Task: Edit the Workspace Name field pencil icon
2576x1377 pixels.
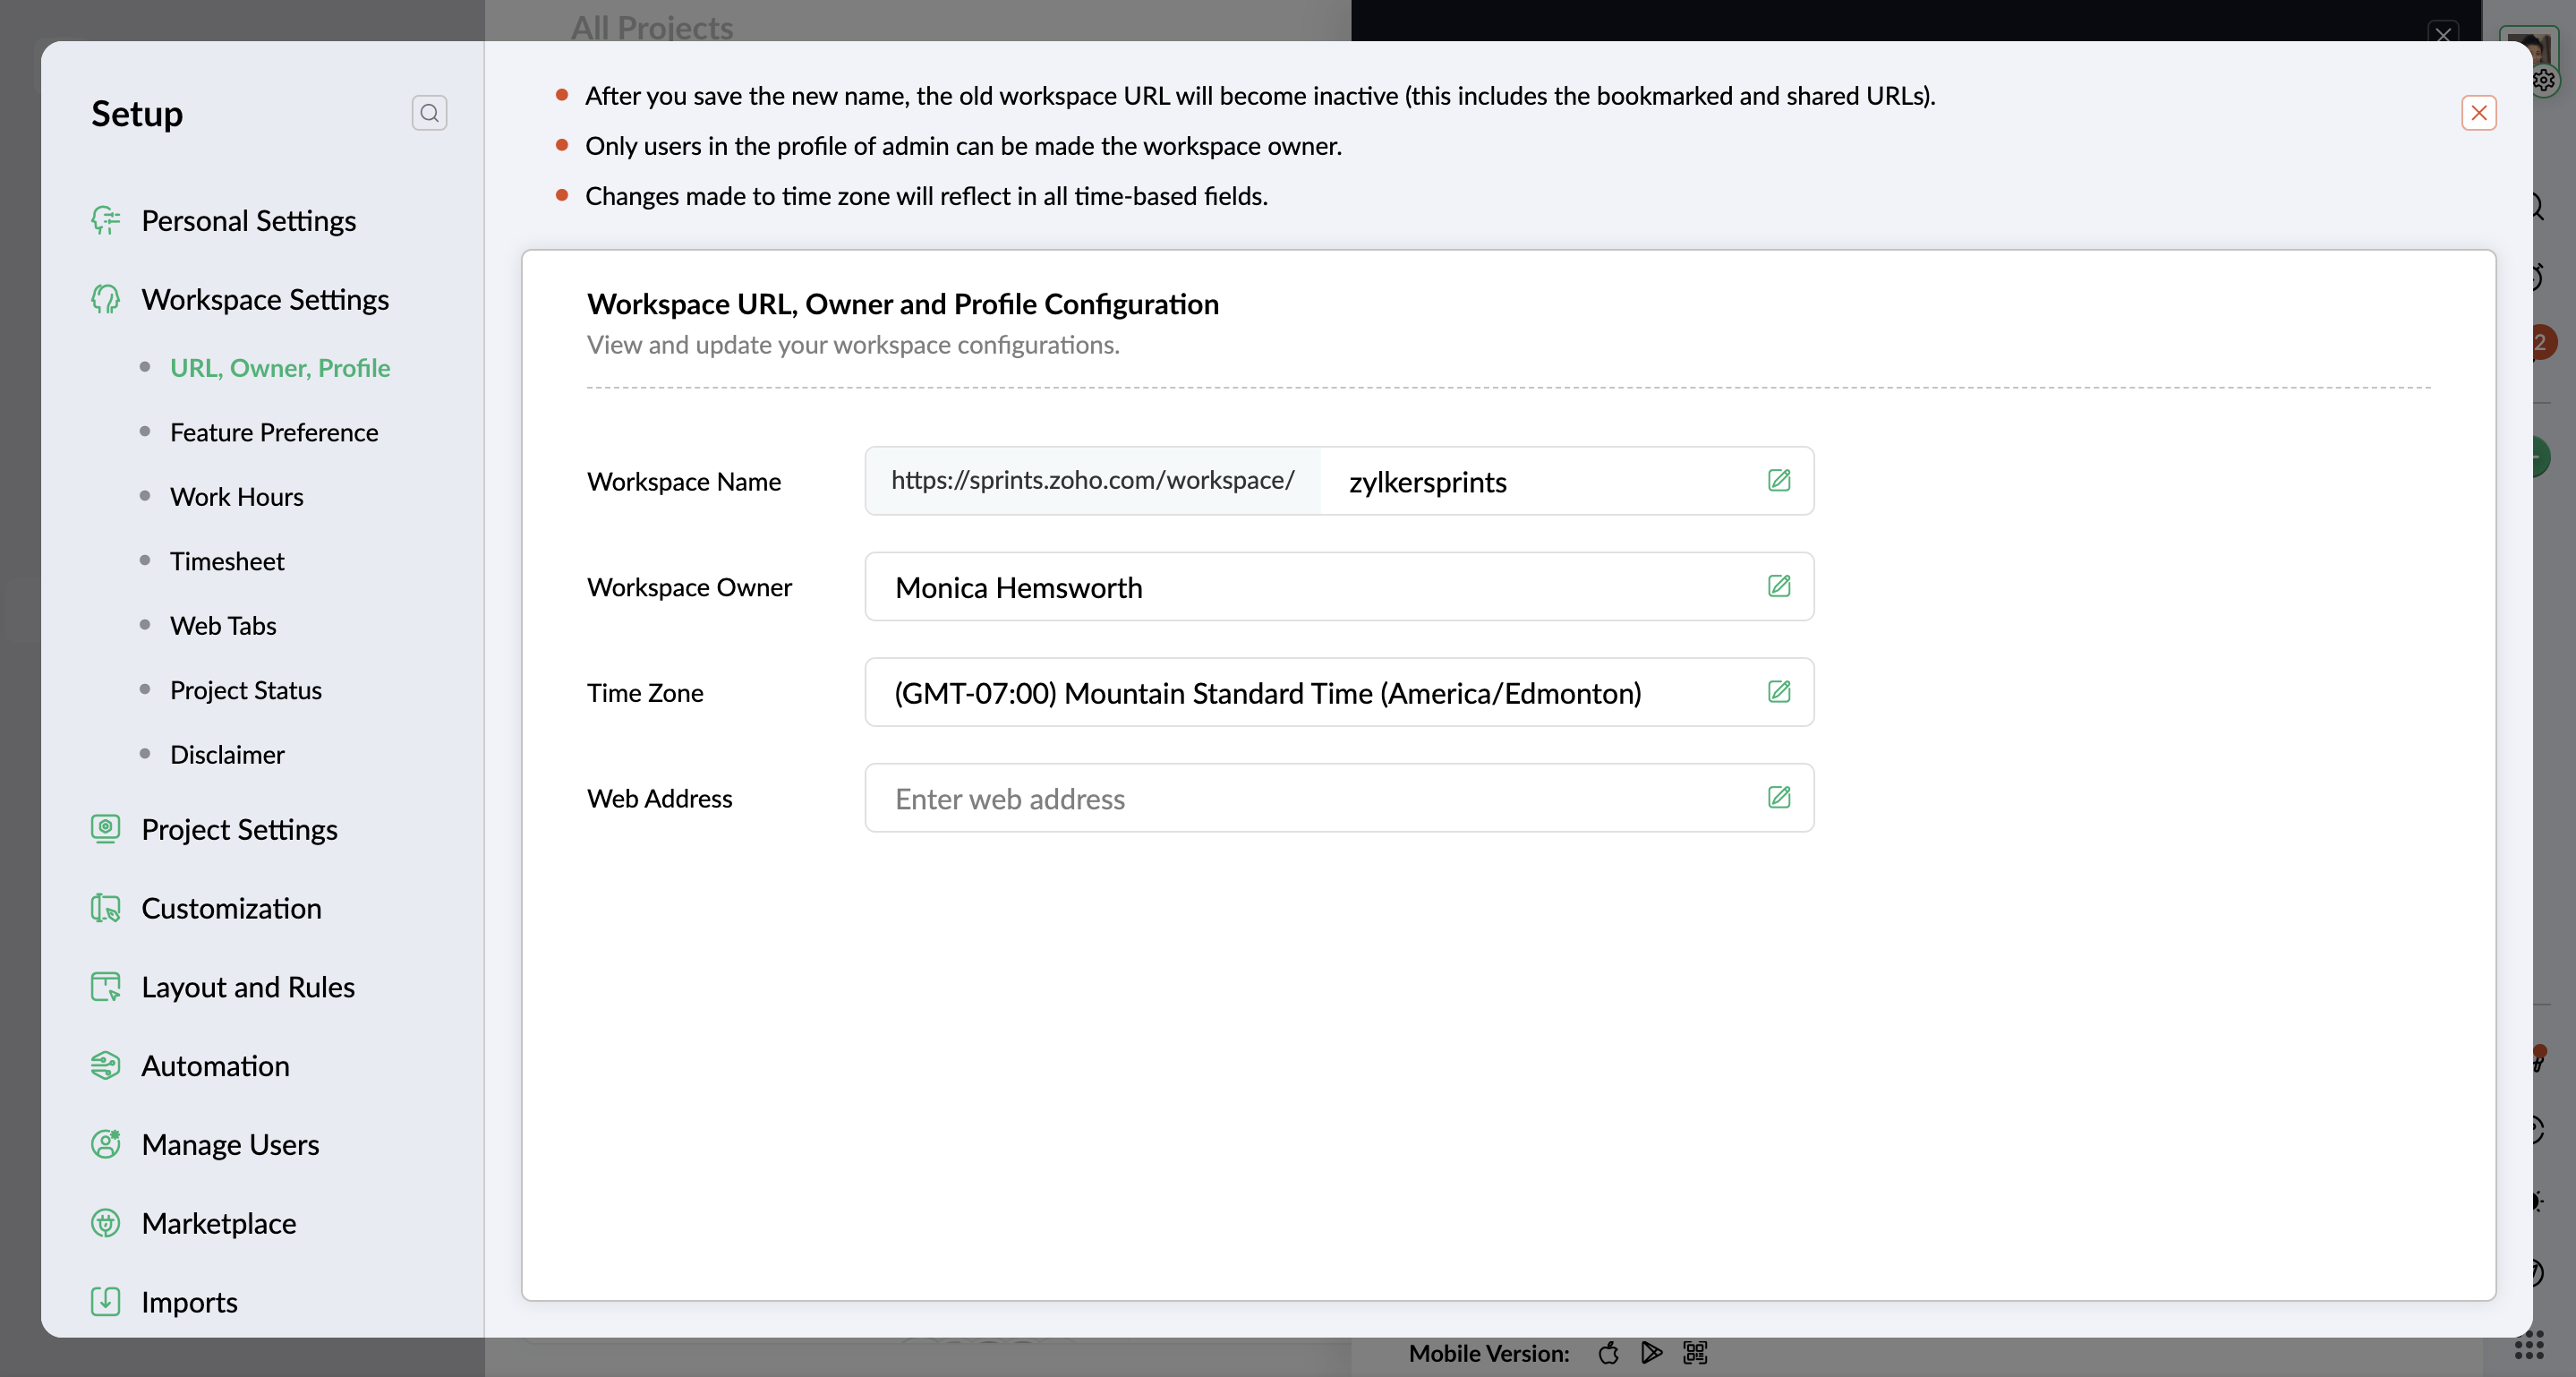Action: pyautogui.click(x=1778, y=481)
